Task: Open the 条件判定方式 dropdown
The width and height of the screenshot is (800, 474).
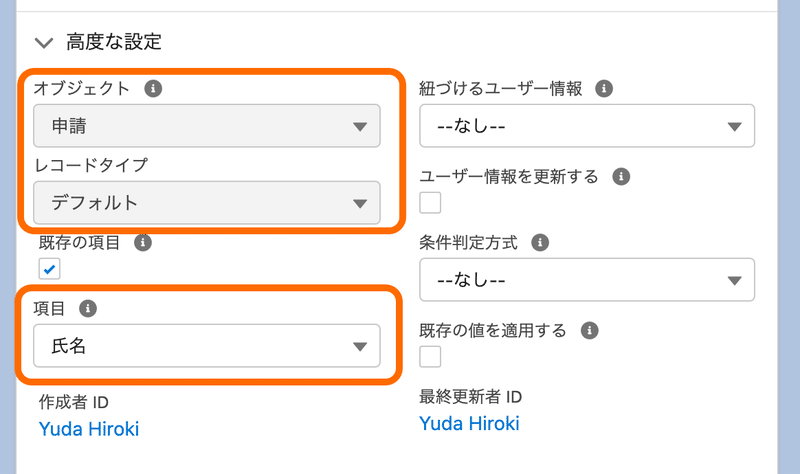Action: click(x=587, y=280)
